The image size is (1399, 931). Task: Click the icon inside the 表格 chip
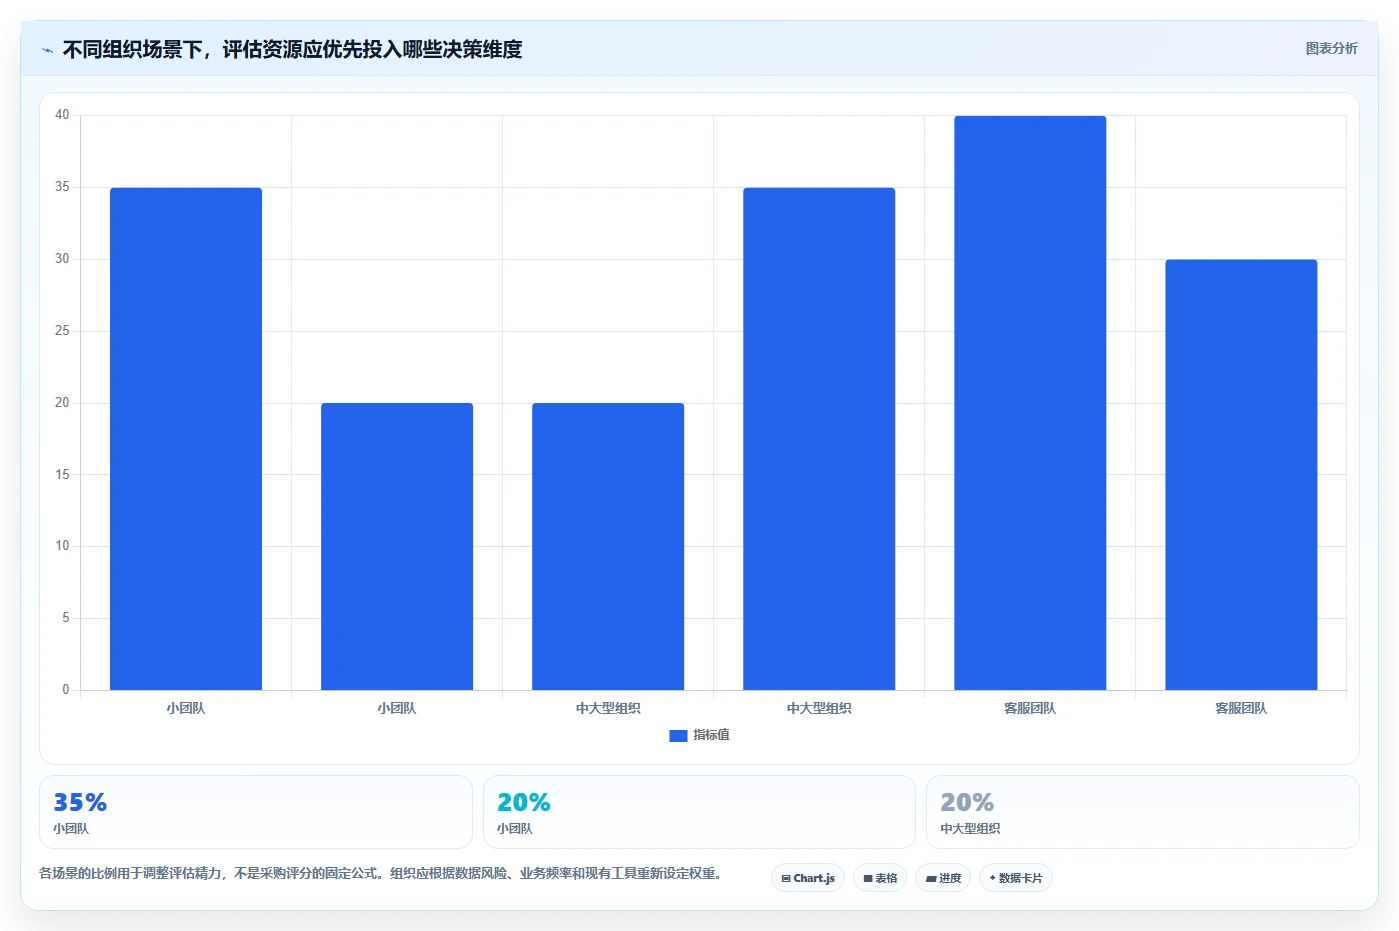868,879
